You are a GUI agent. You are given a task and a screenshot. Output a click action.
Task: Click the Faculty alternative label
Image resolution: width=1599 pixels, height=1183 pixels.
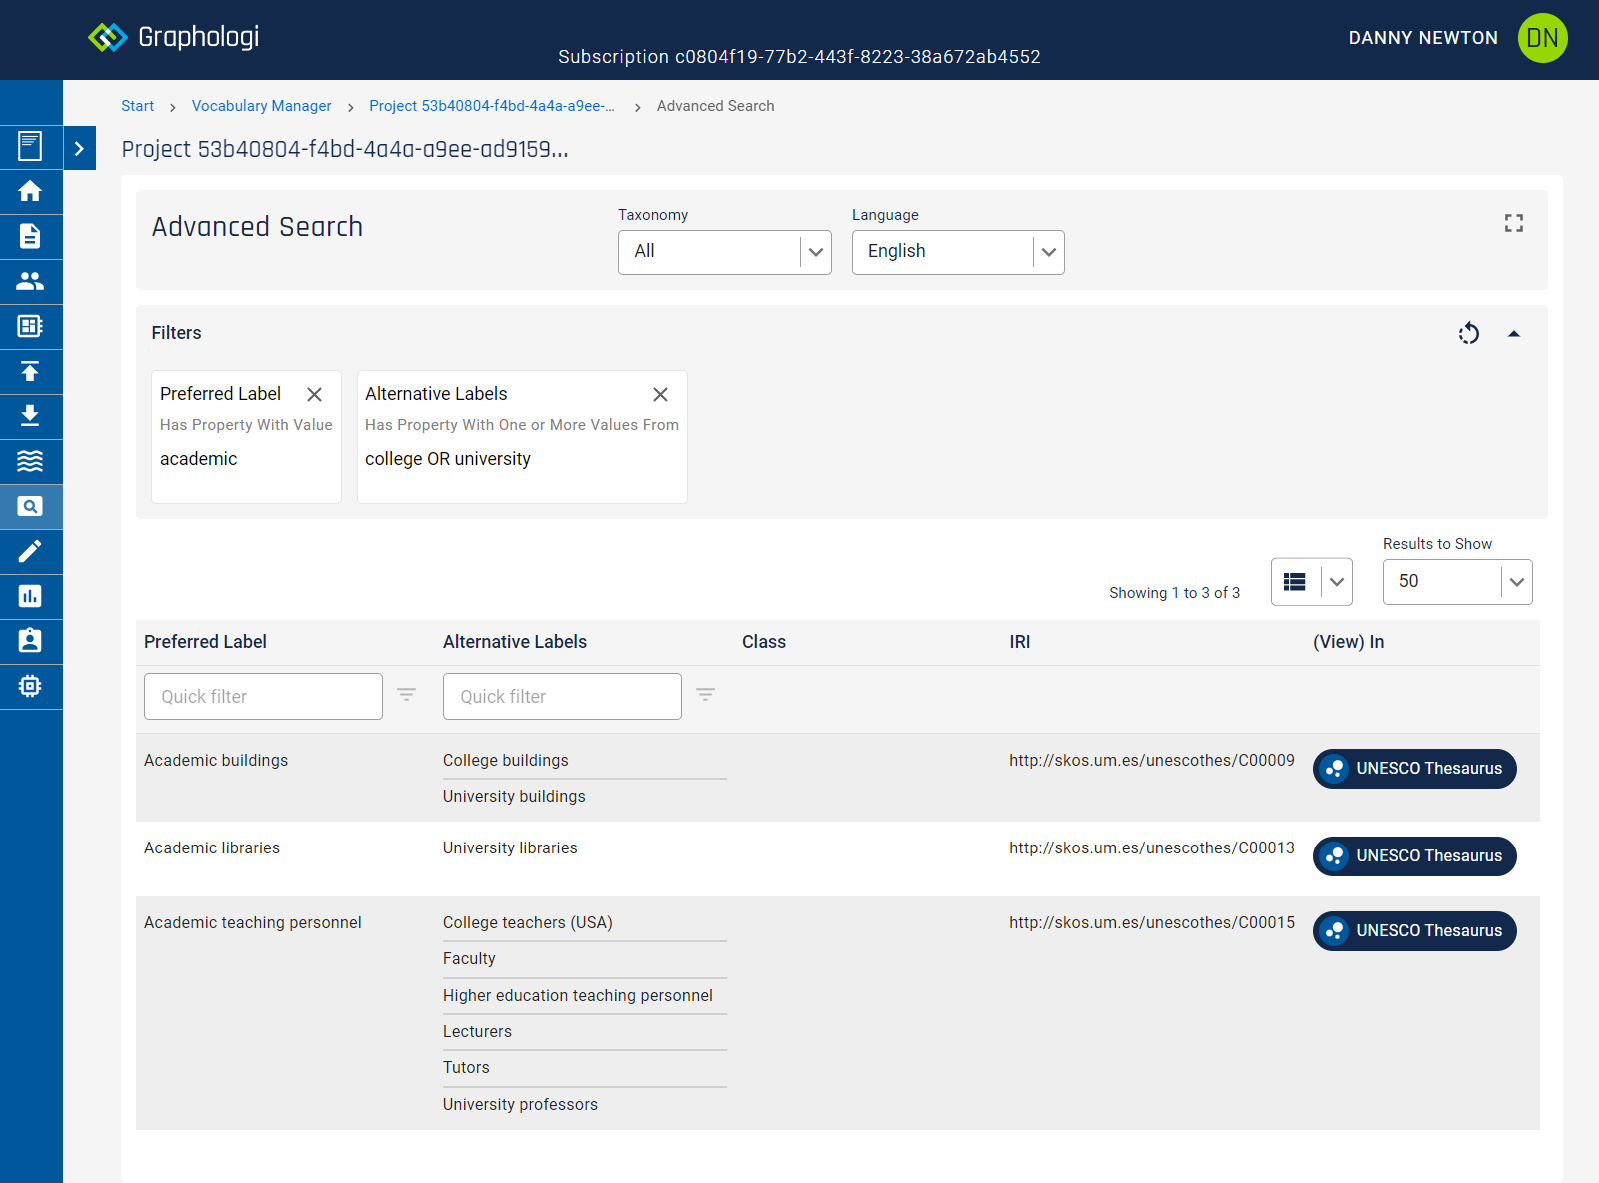469,959
